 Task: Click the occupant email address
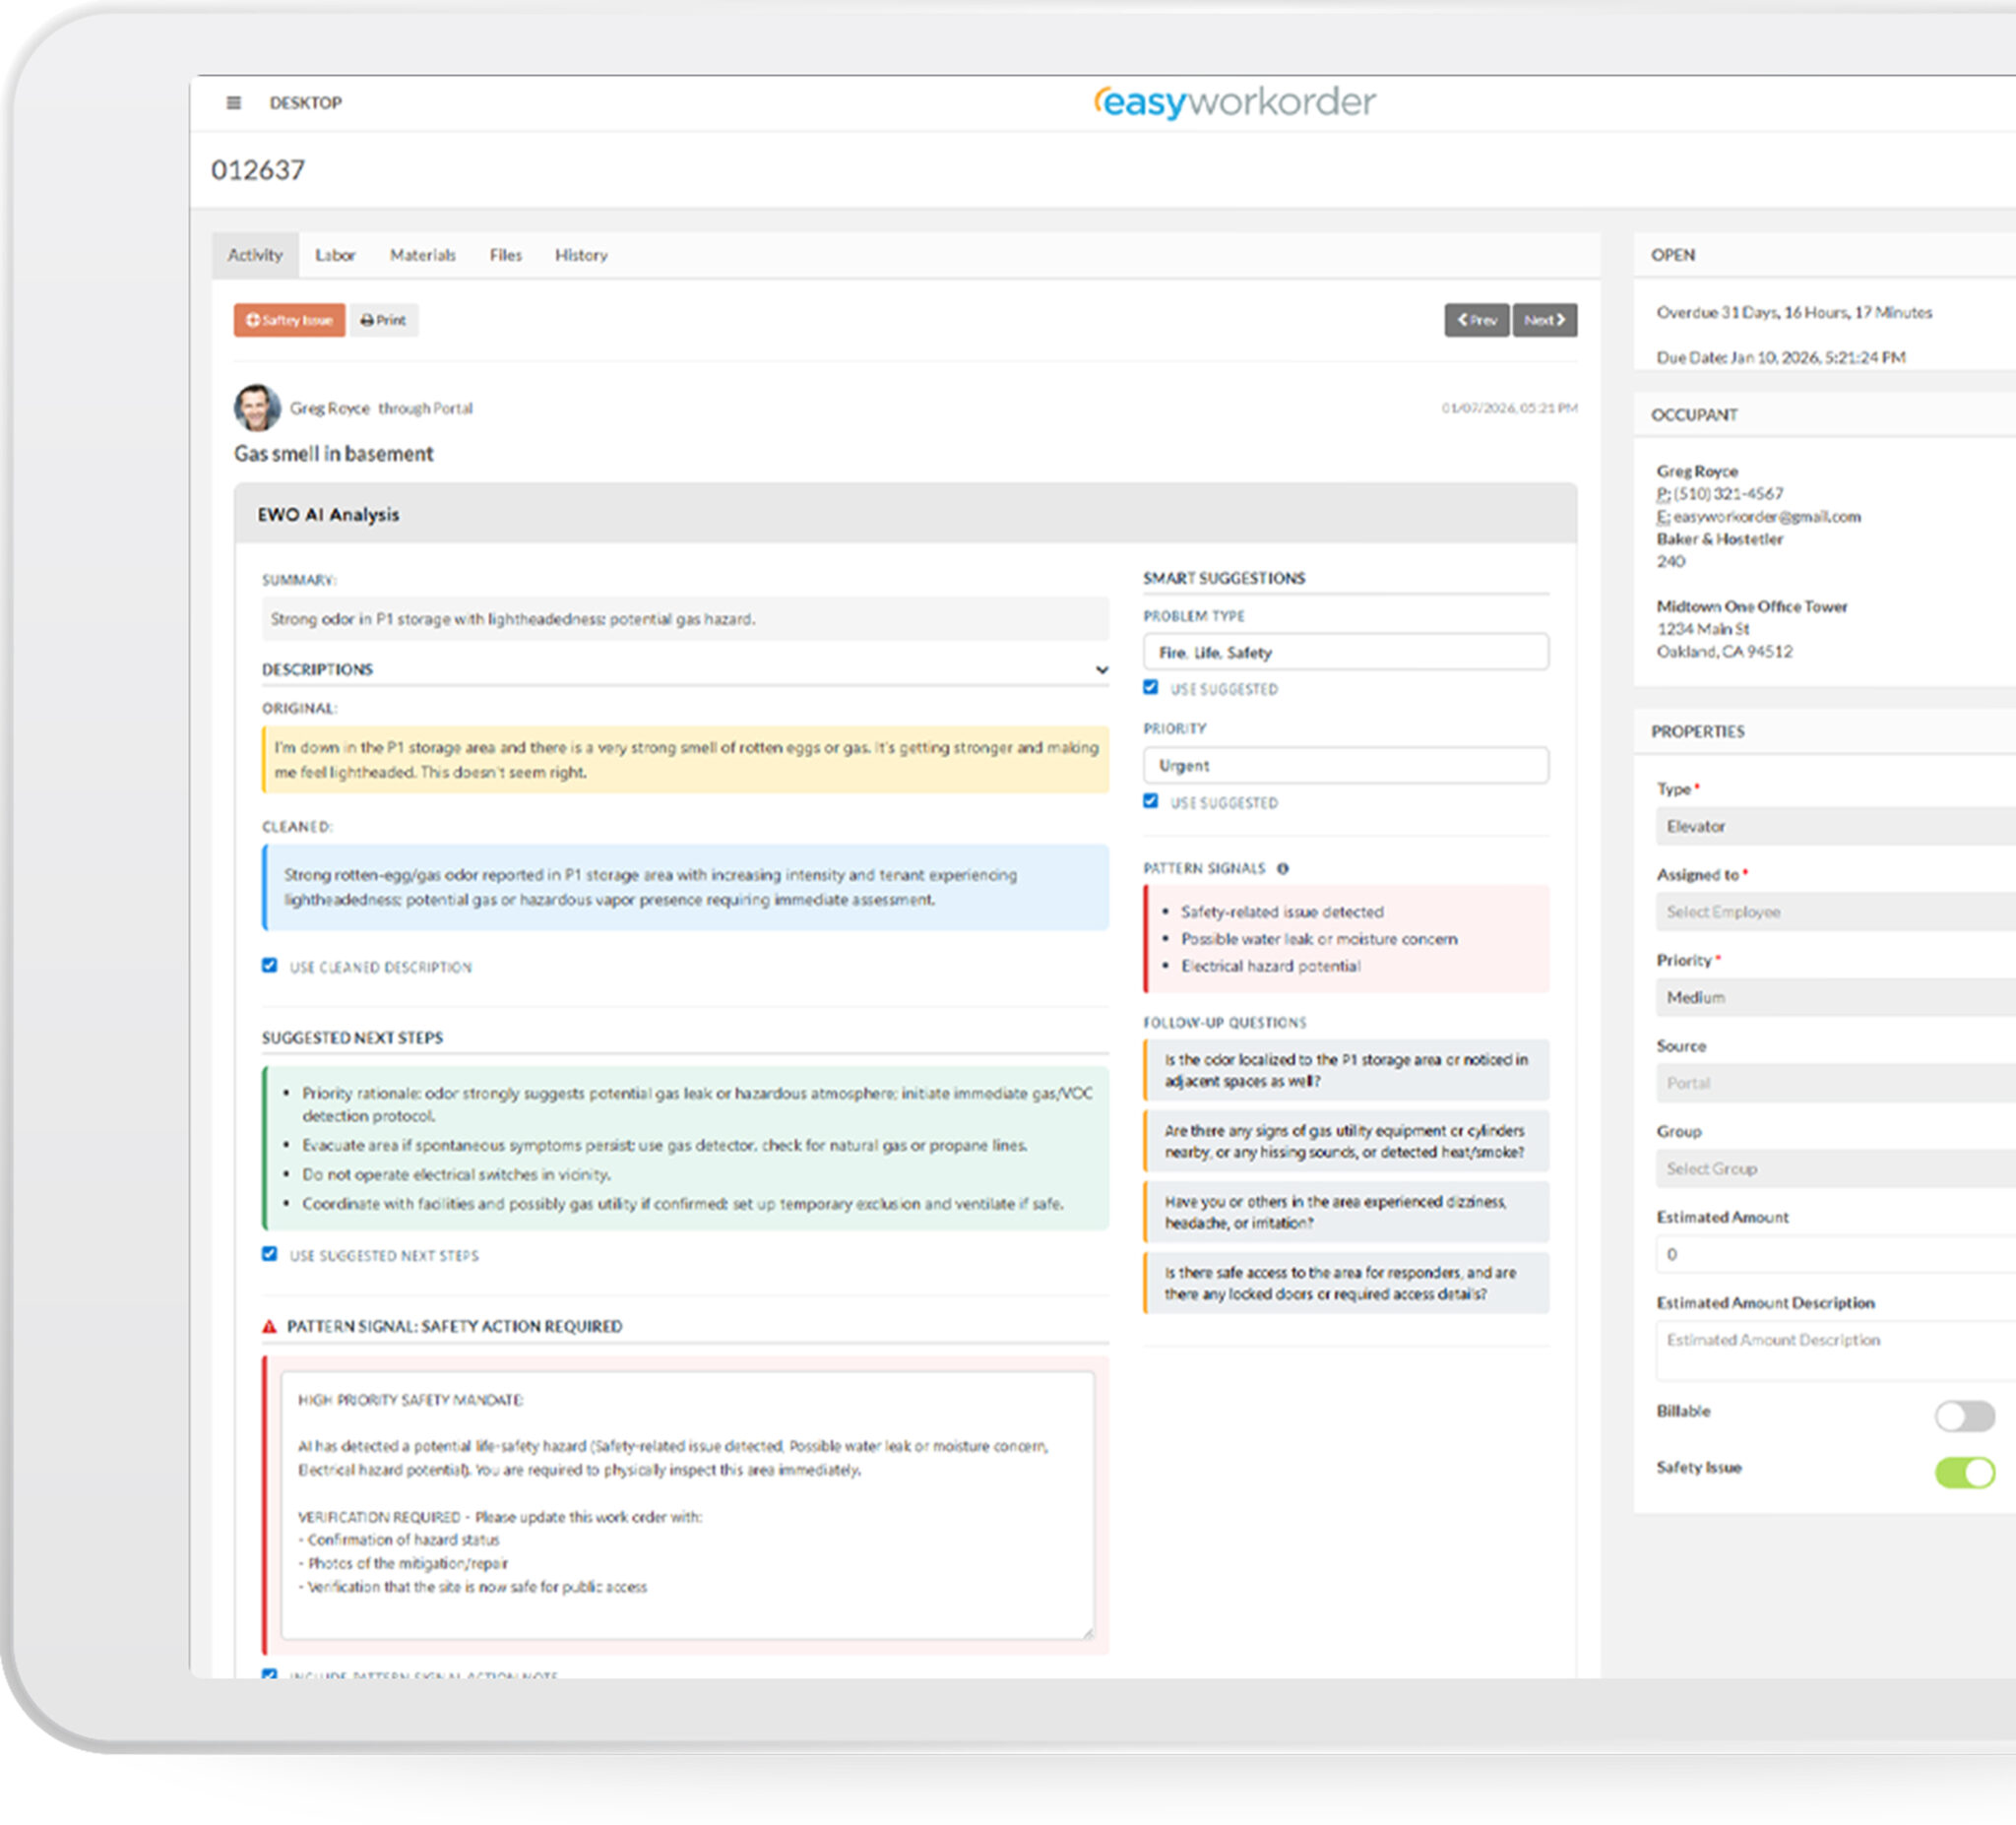[1767, 517]
